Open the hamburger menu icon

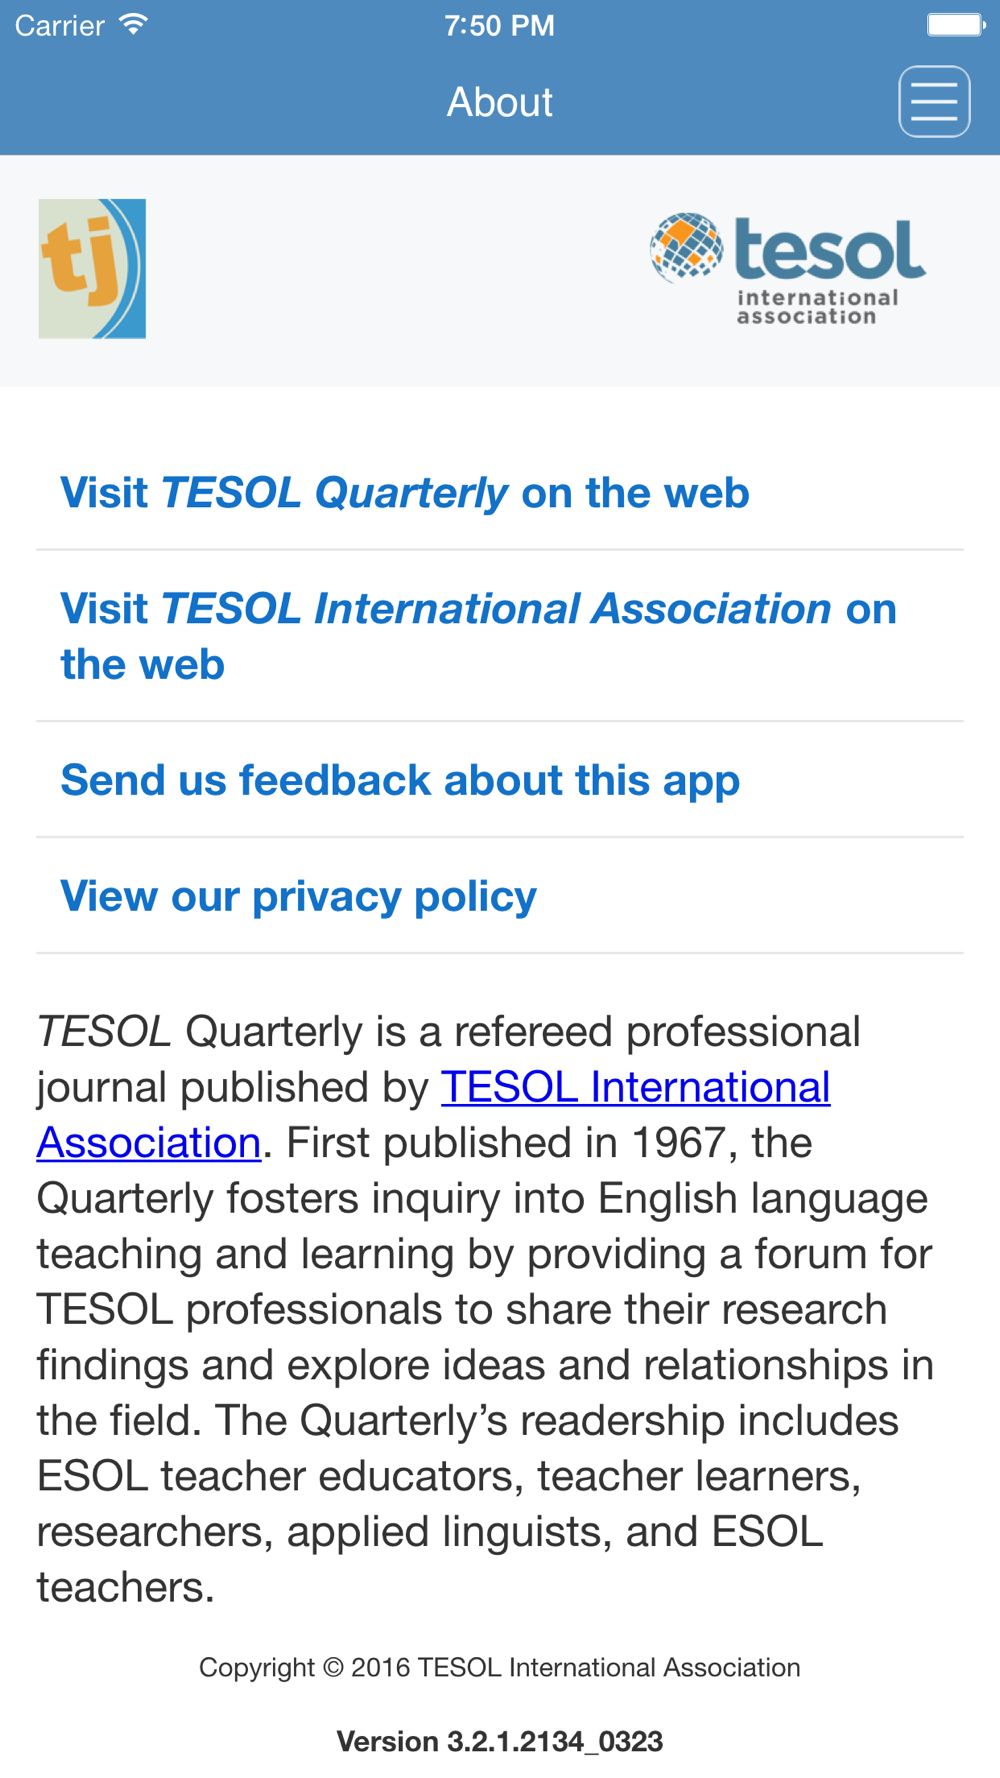tap(934, 102)
